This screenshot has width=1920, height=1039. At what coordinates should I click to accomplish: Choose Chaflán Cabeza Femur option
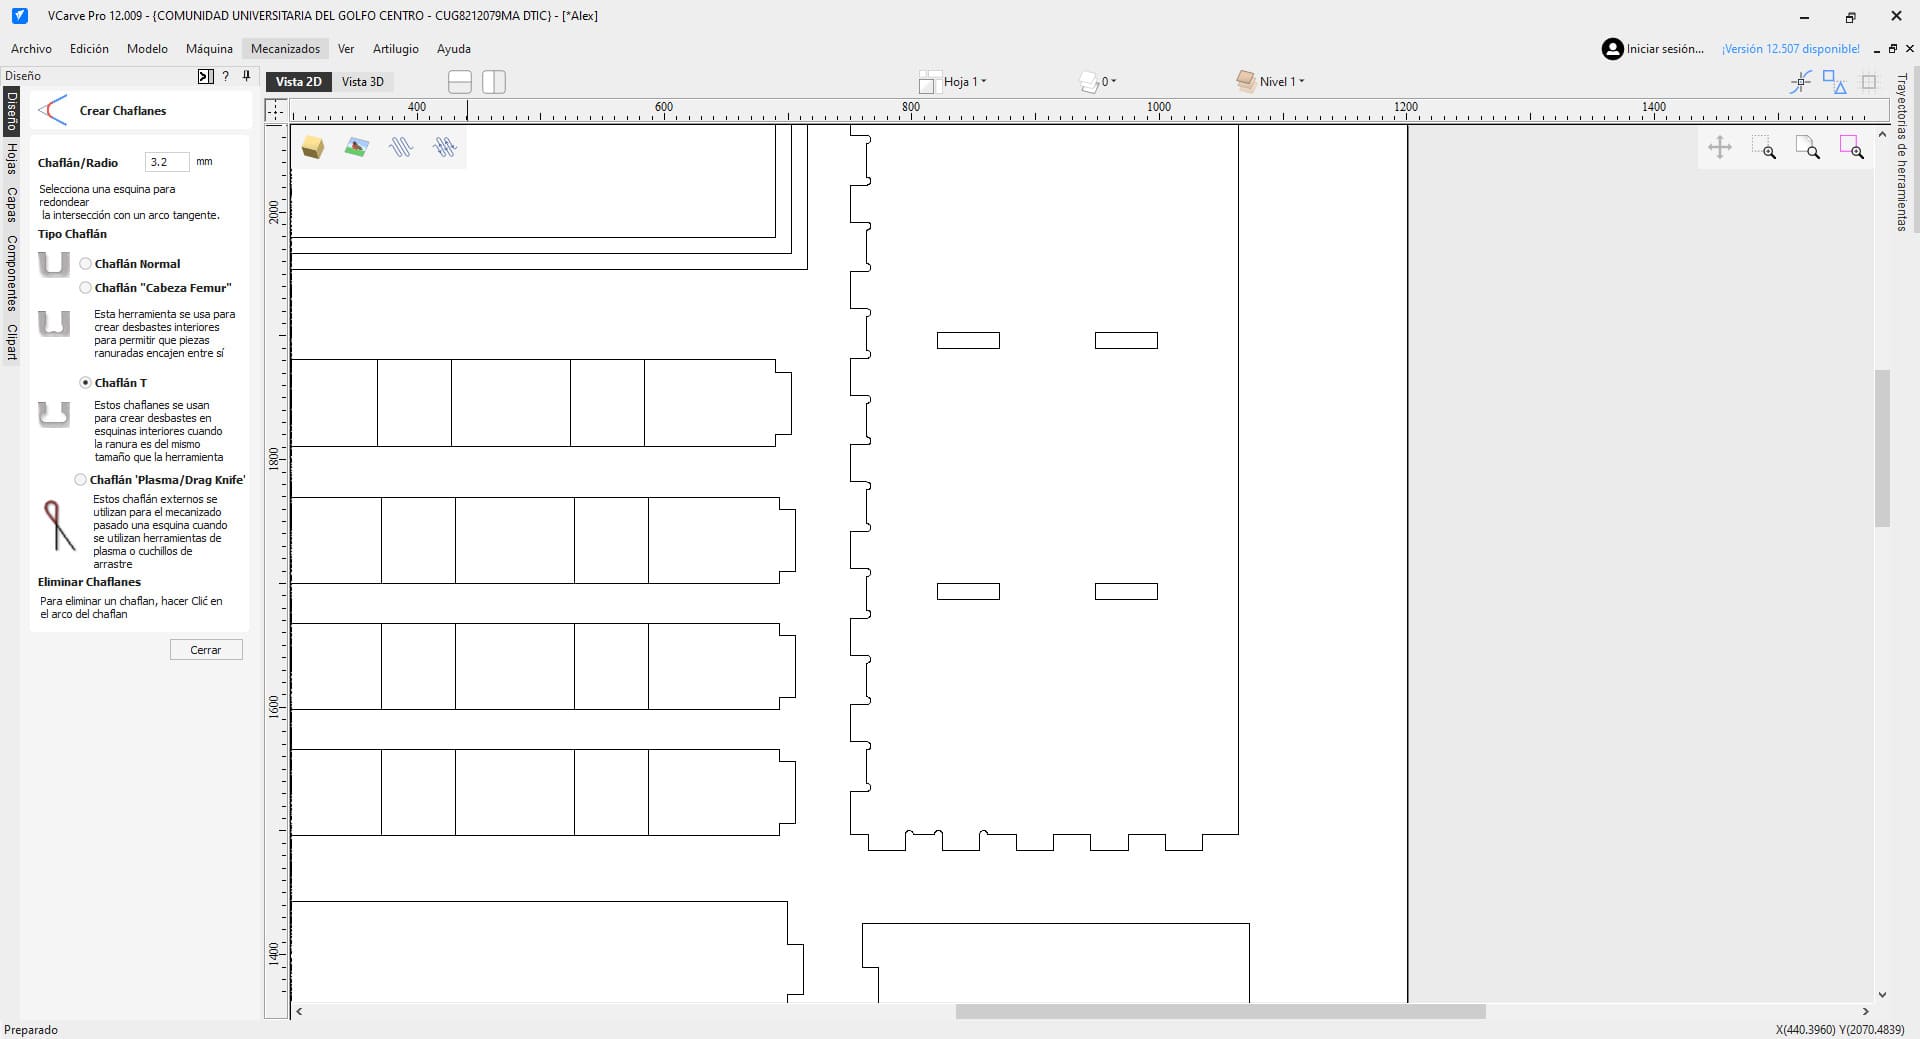(x=84, y=288)
